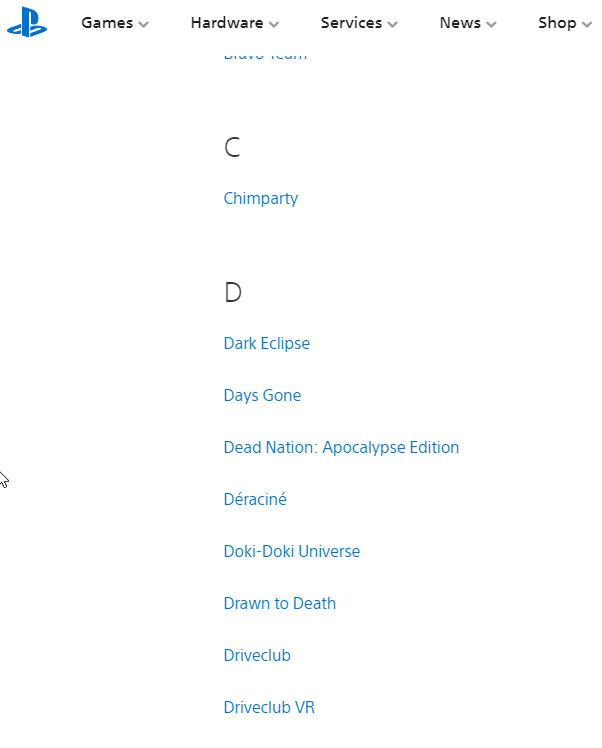Expand the Services dropdown chevron
Screen dimensions: 602x748
click(393, 24)
